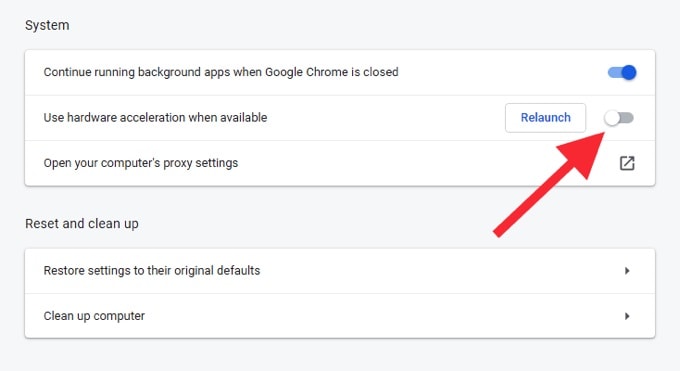680x371 pixels.
Task: Click the Restore settings to their original defaults text
Action: click(x=152, y=271)
